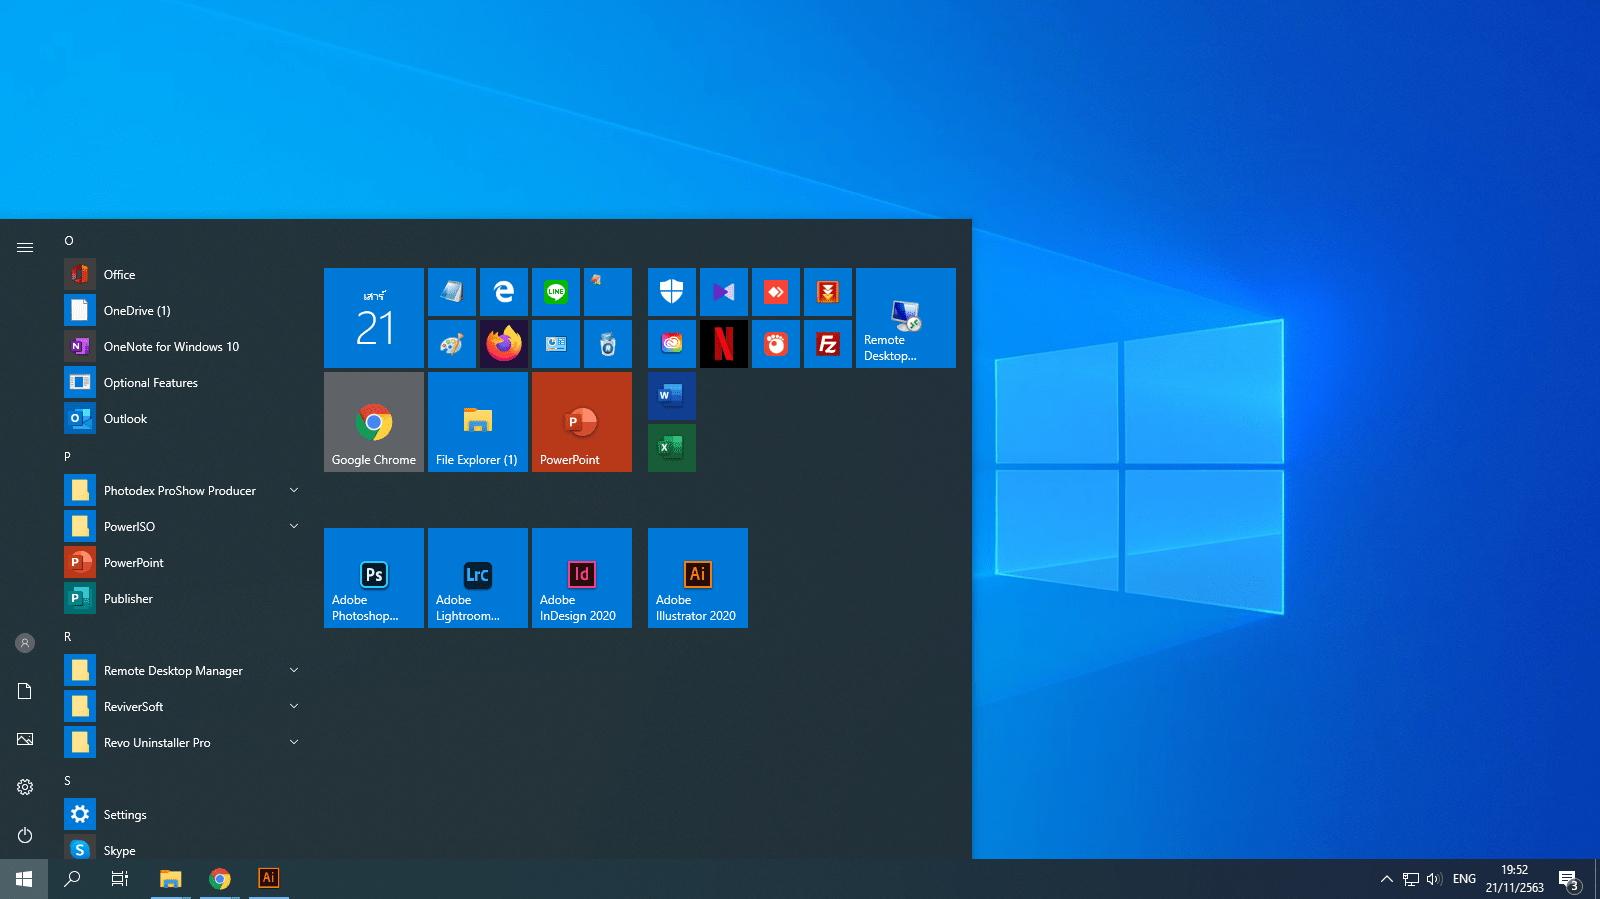Viewport: 1600px width, 899px height.
Task: Launch Skype from the app list
Action: pos(184,848)
